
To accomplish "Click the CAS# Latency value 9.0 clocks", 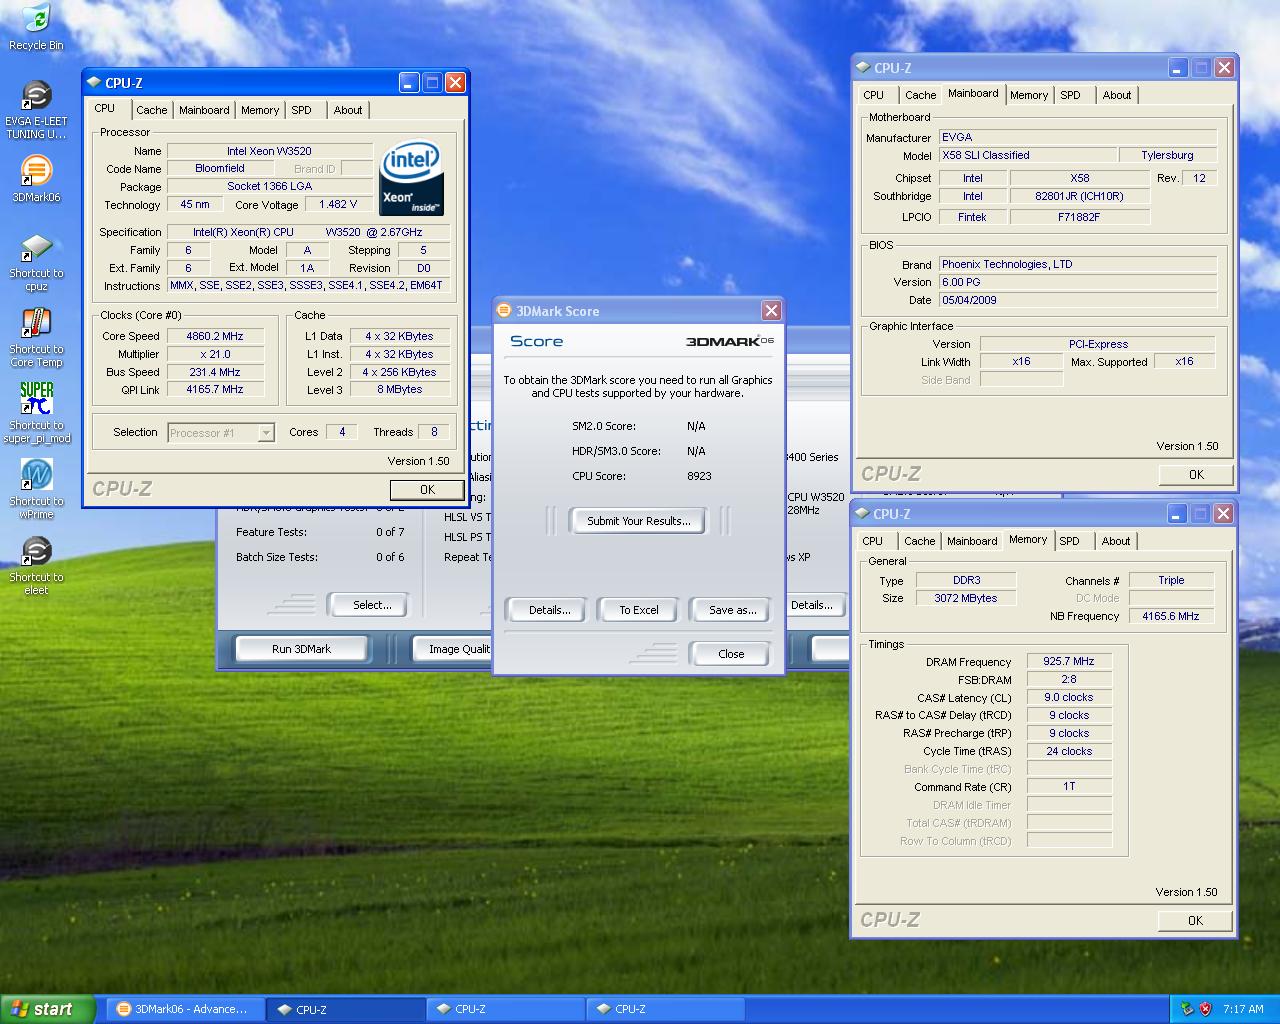I will click(x=1069, y=698).
